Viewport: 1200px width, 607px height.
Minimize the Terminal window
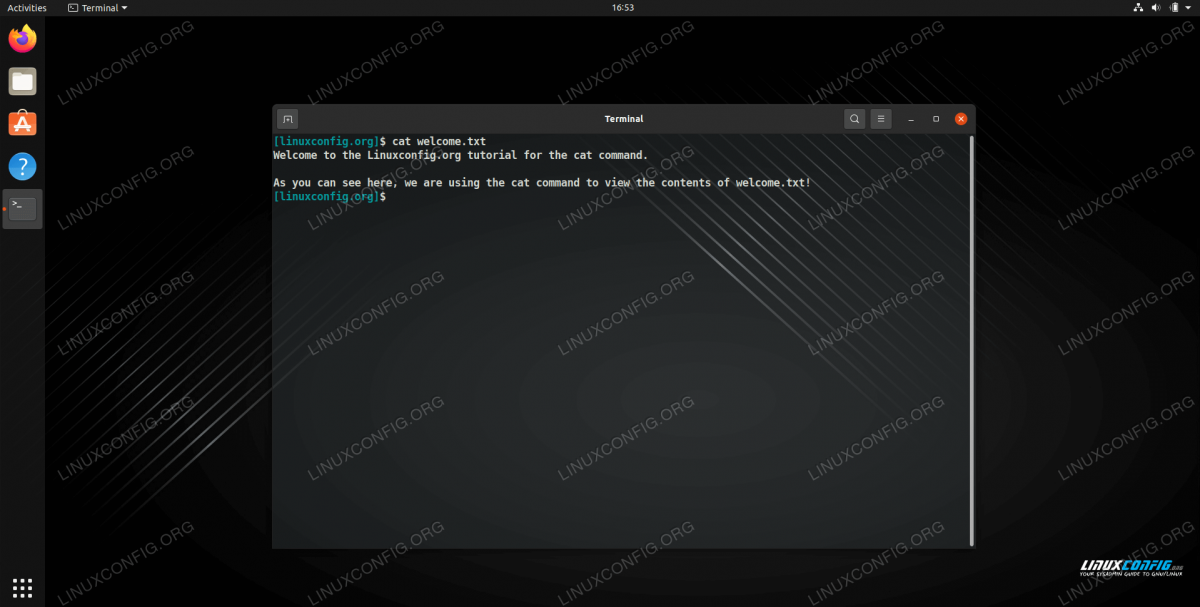911,119
